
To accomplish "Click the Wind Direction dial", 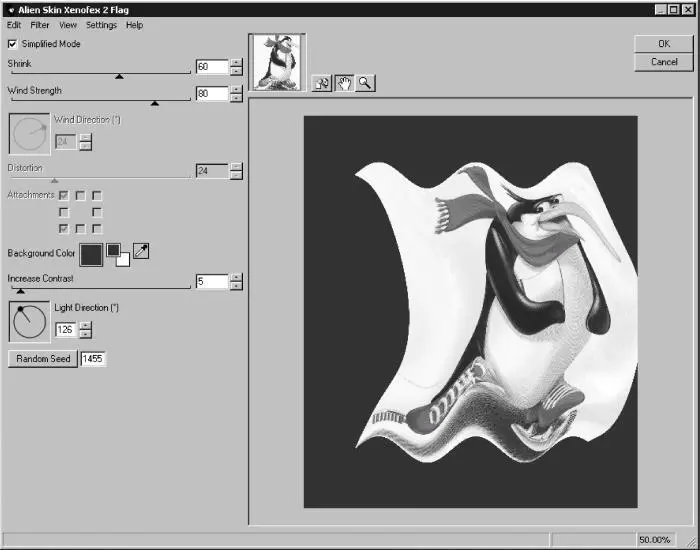I will [29, 134].
